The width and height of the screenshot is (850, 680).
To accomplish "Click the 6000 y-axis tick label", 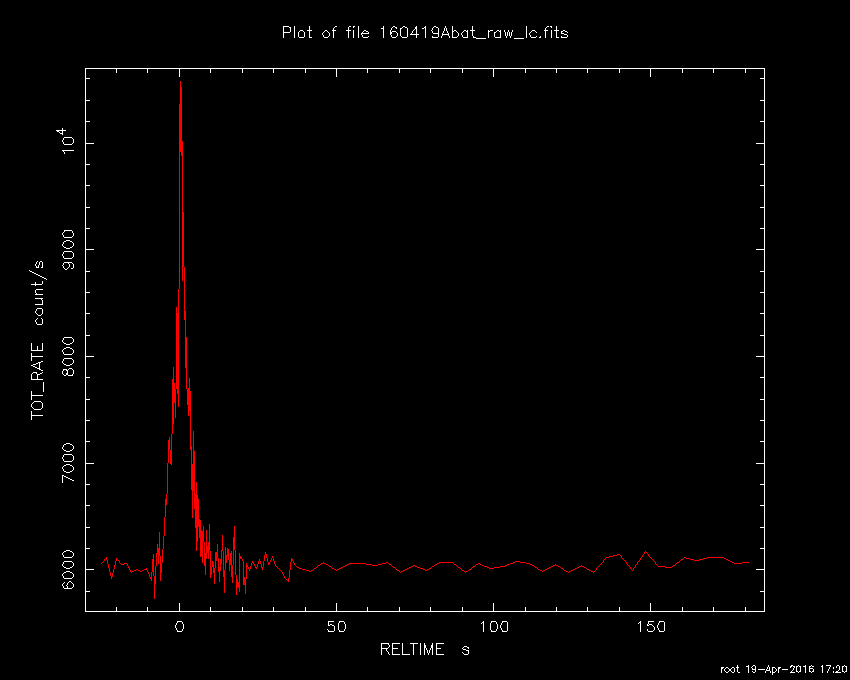I will point(69,569).
